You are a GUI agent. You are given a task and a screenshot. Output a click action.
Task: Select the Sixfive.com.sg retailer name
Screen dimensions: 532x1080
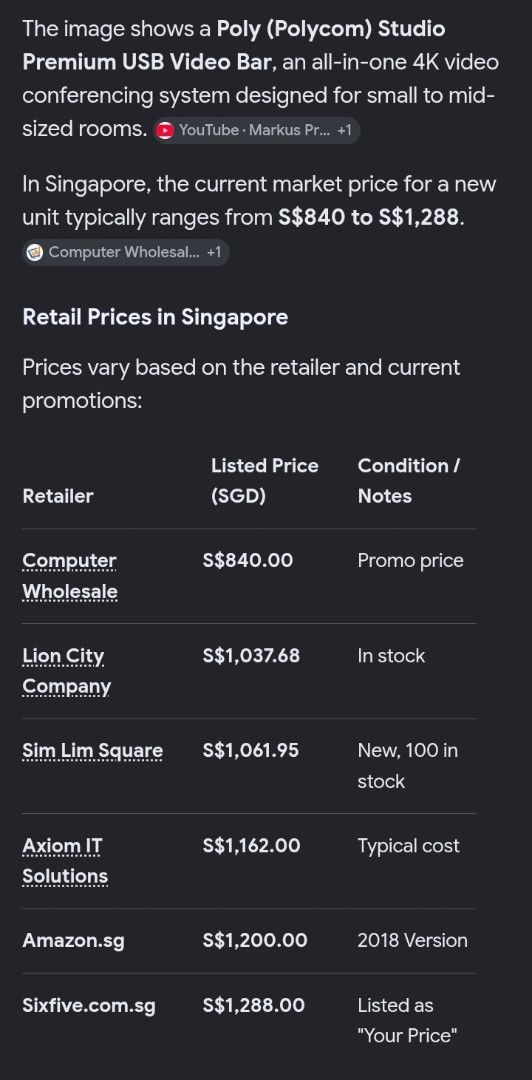pos(89,1006)
